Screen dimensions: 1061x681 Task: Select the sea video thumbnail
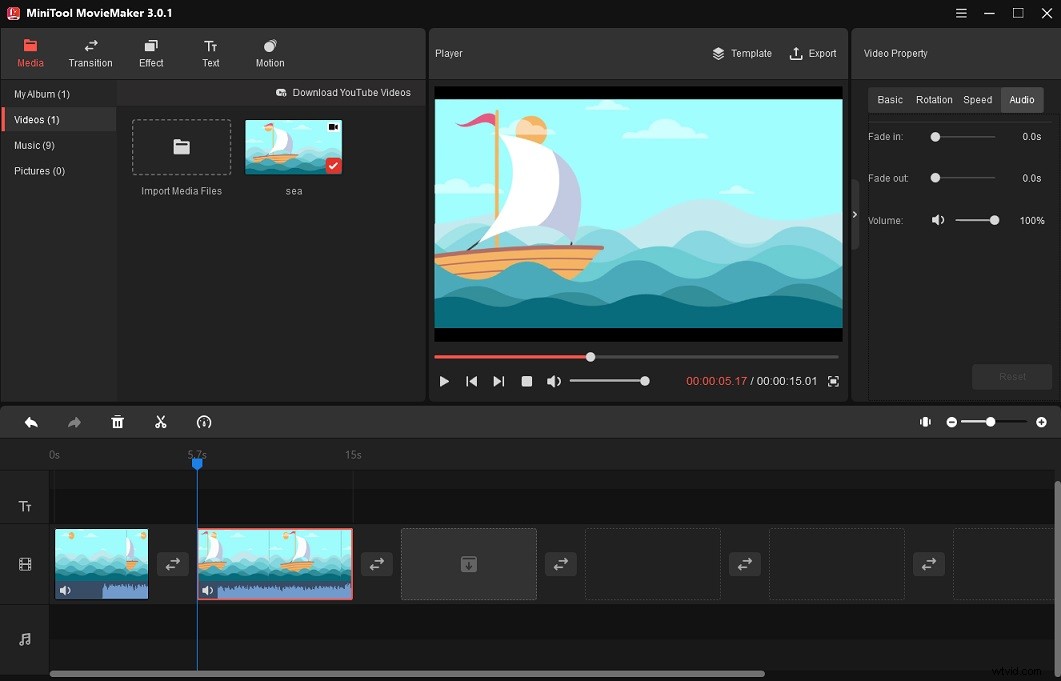coord(293,145)
